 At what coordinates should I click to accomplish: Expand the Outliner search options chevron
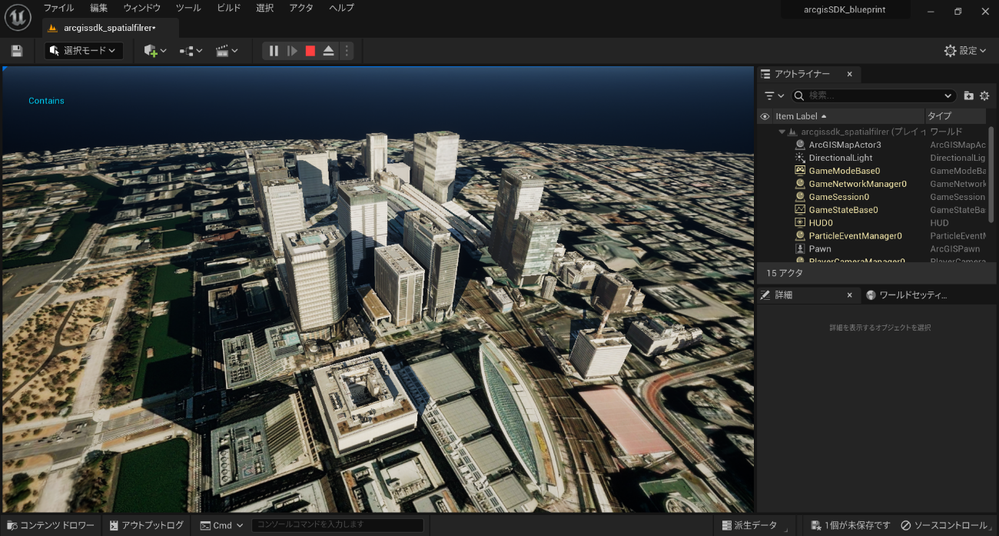tap(948, 96)
